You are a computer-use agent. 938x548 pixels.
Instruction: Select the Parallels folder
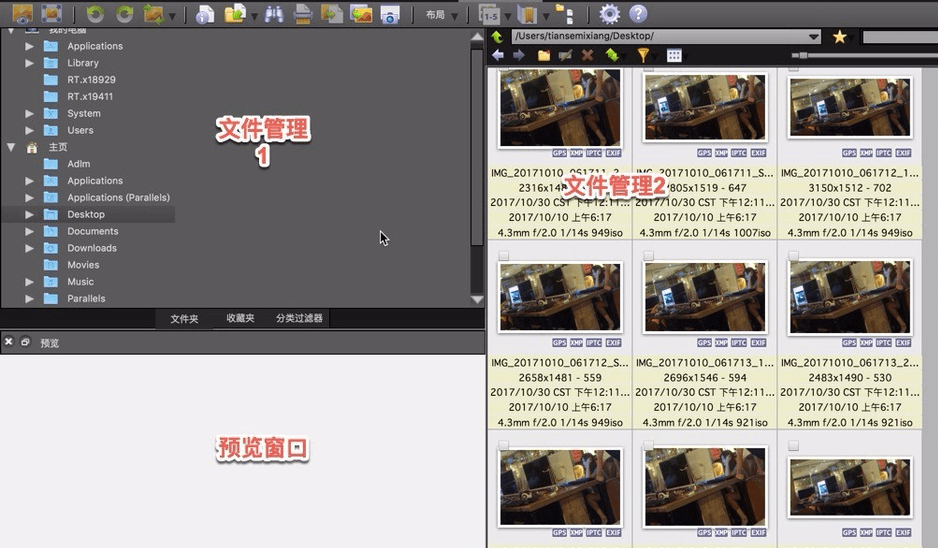[86, 299]
